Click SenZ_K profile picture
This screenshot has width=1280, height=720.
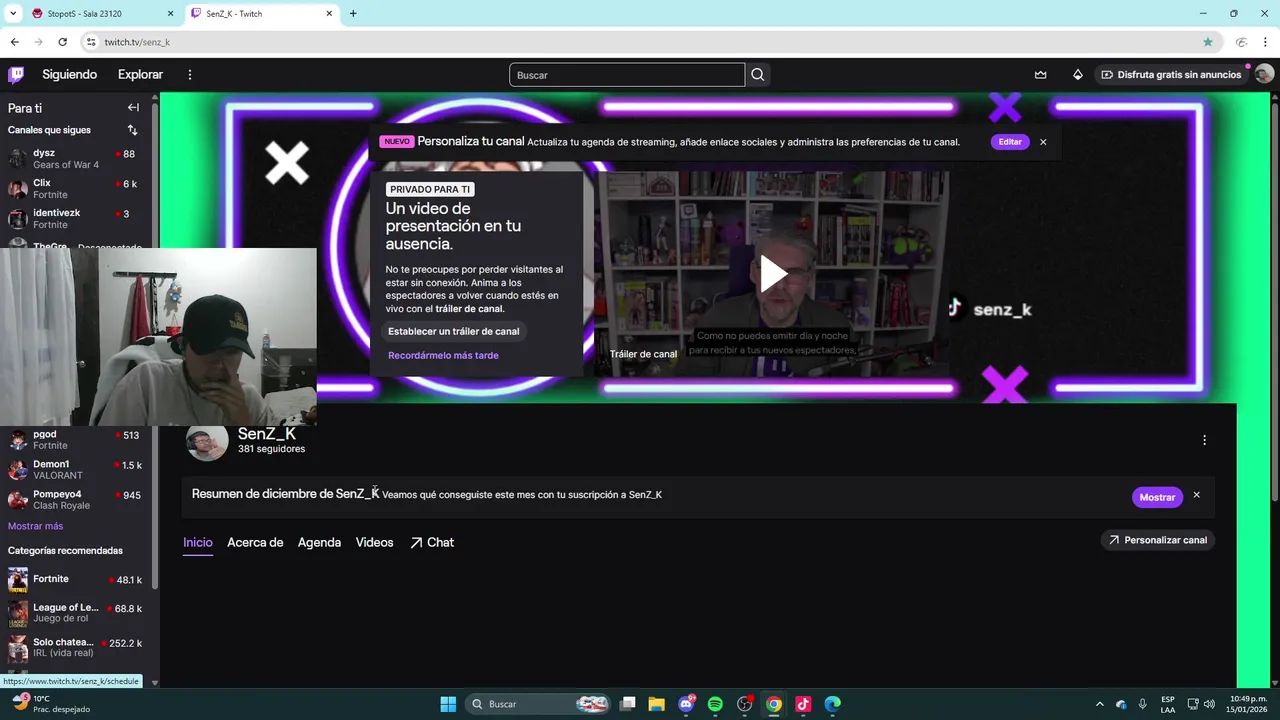pos(207,441)
